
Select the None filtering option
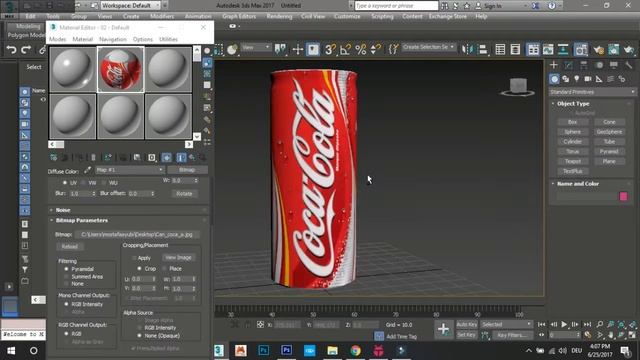[x=66, y=284]
